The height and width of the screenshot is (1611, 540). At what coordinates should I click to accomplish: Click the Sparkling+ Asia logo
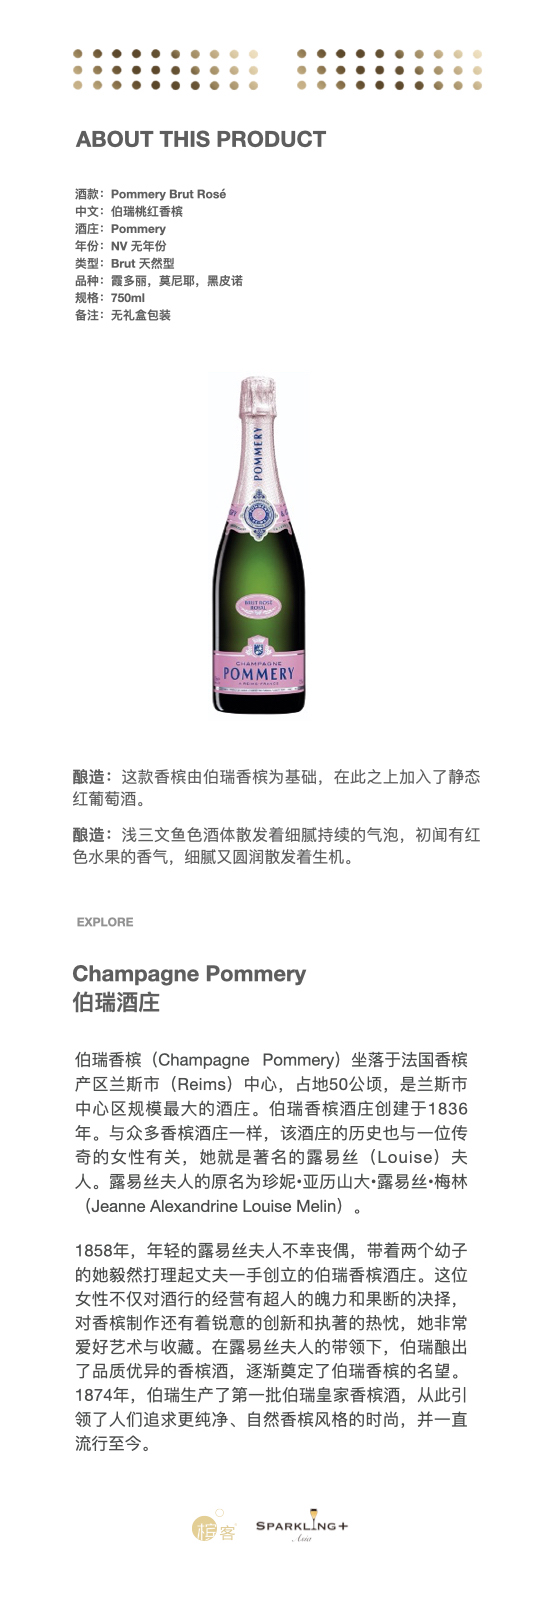302,1526
